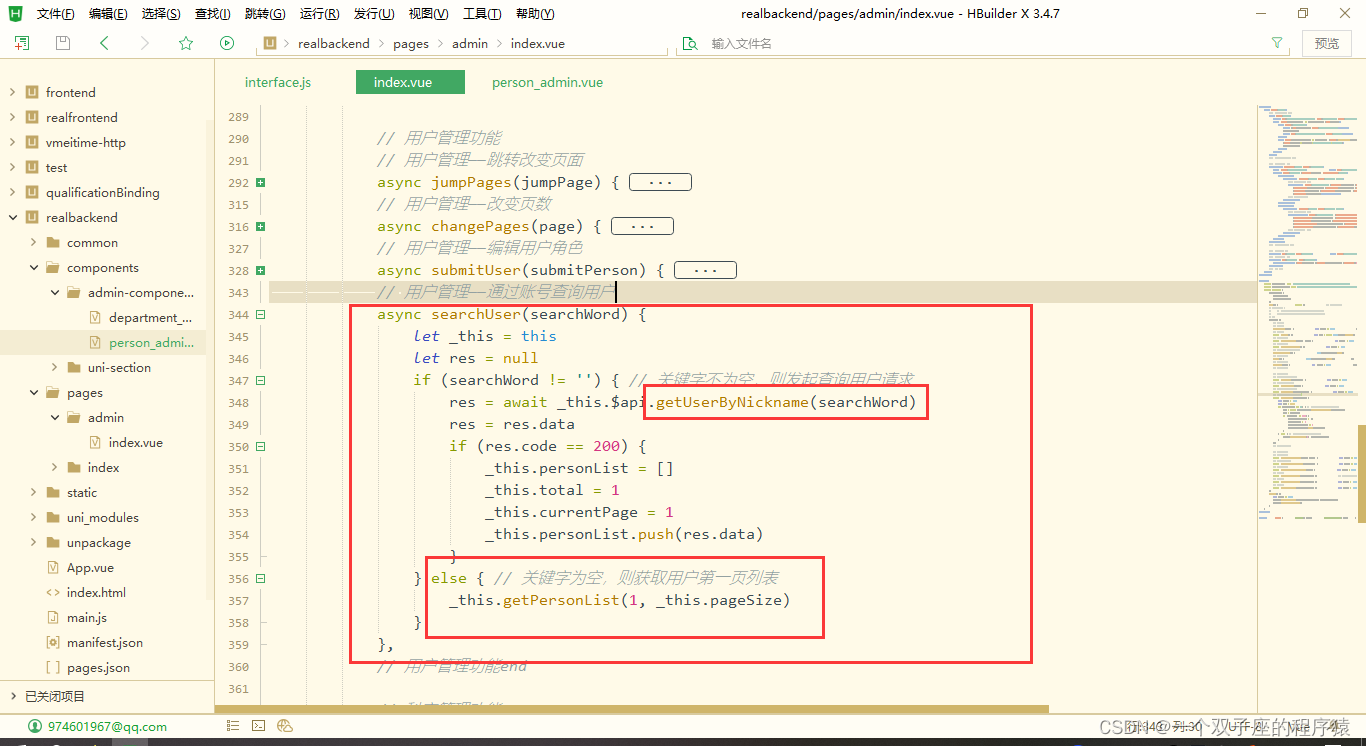This screenshot has height=746, width=1366.
Task: Open the 文件(F) menu
Action: point(55,14)
